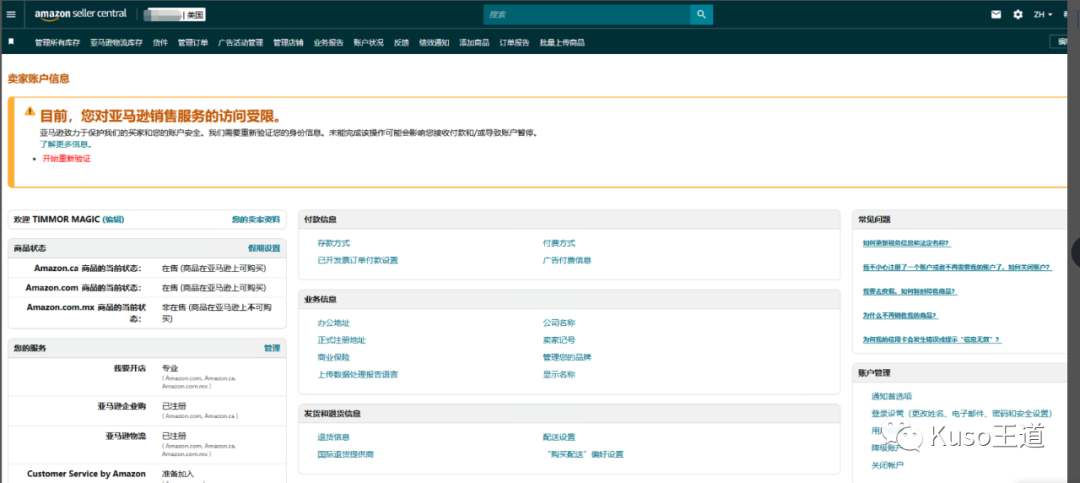Open 管理您的品牌 link
This screenshot has height=483, width=1080.
(x=567, y=358)
